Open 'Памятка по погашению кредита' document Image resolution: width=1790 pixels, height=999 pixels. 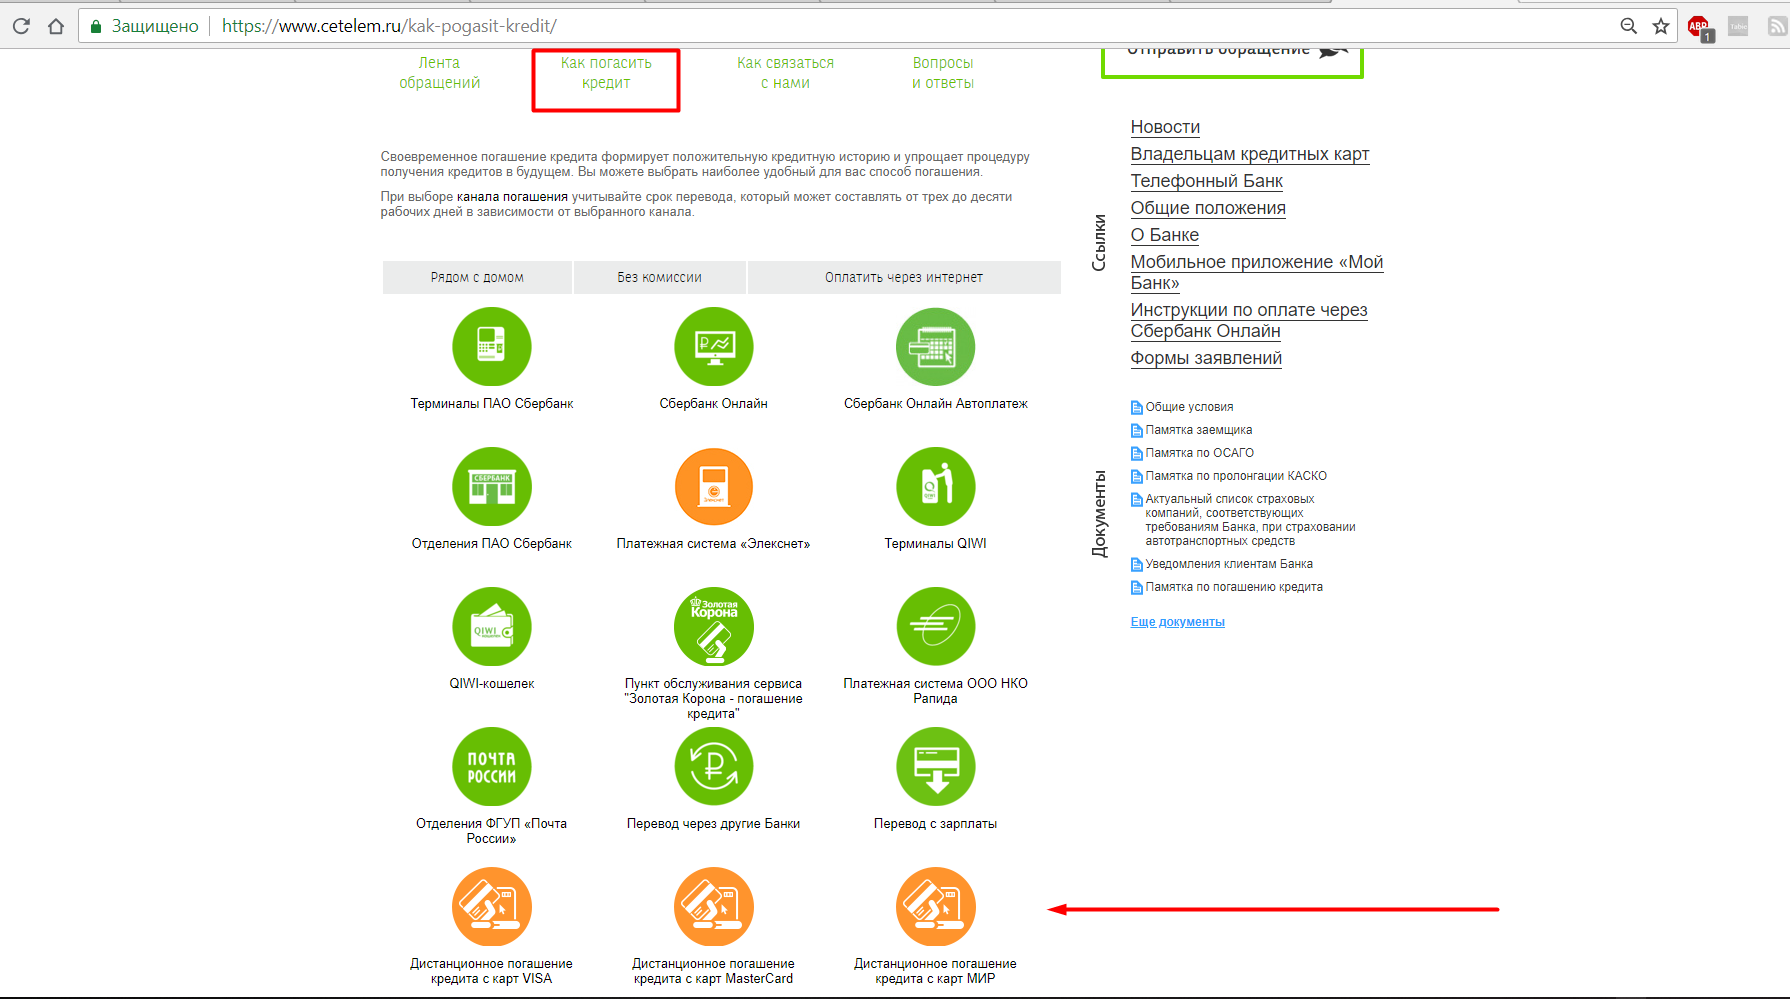(1233, 587)
